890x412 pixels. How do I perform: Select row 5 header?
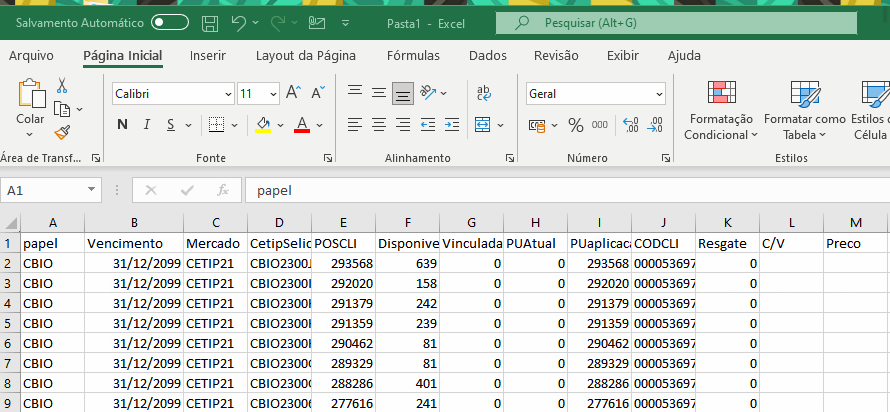10,323
